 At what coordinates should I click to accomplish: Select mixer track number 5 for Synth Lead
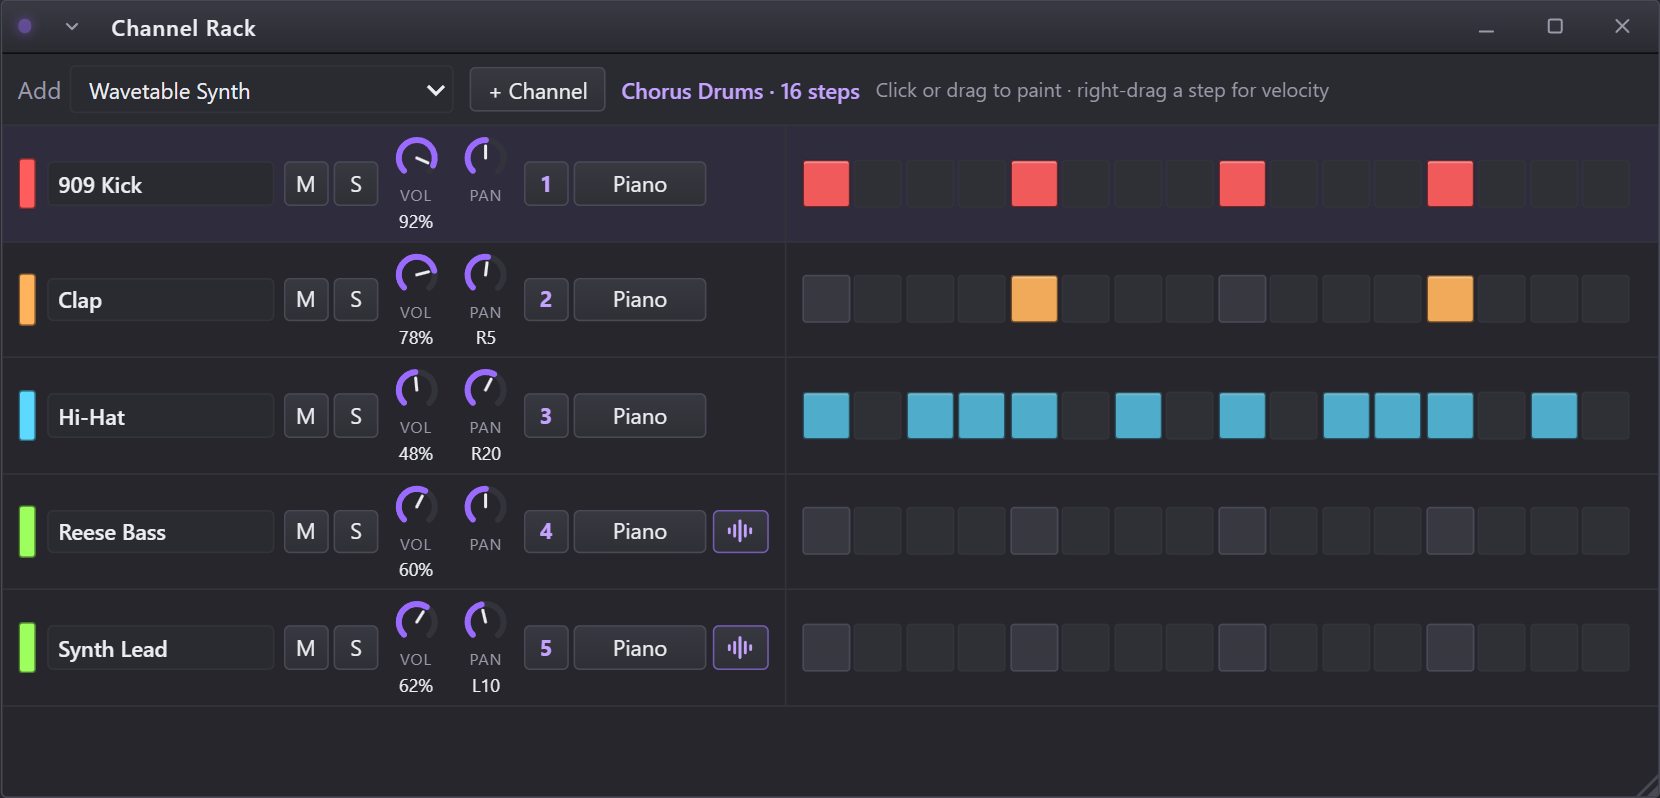tap(546, 648)
